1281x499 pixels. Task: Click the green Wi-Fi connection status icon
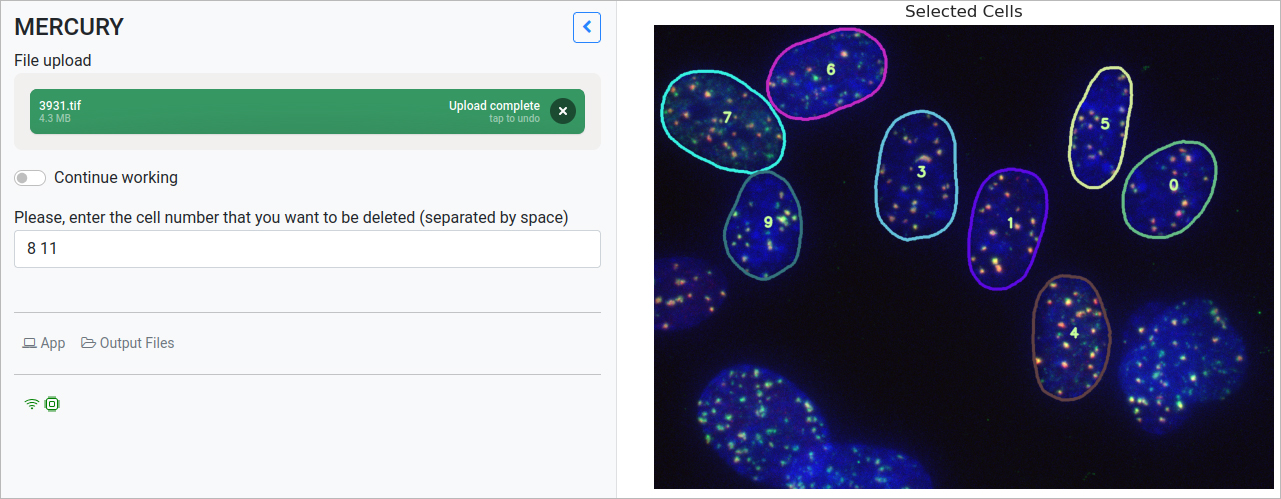(x=32, y=404)
